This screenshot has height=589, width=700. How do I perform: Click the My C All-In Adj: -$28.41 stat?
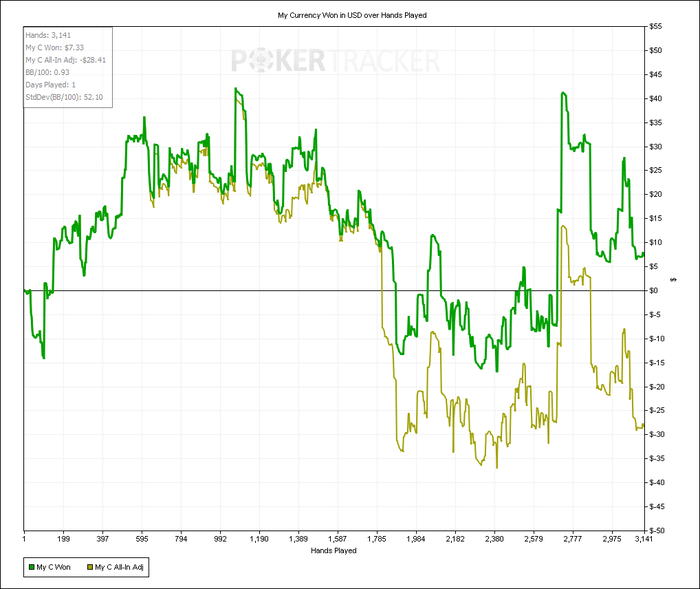[x=66, y=60]
